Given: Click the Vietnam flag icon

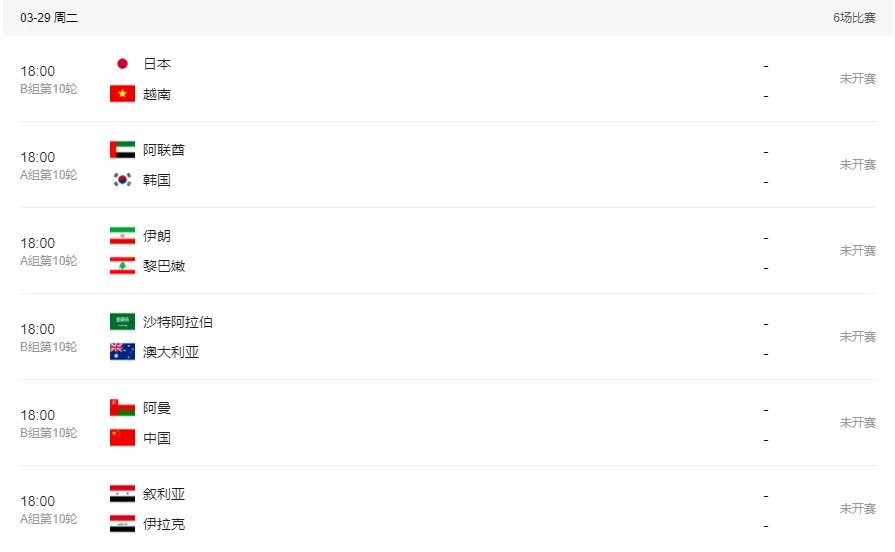Looking at the screenshot, I should click(122, 94).
